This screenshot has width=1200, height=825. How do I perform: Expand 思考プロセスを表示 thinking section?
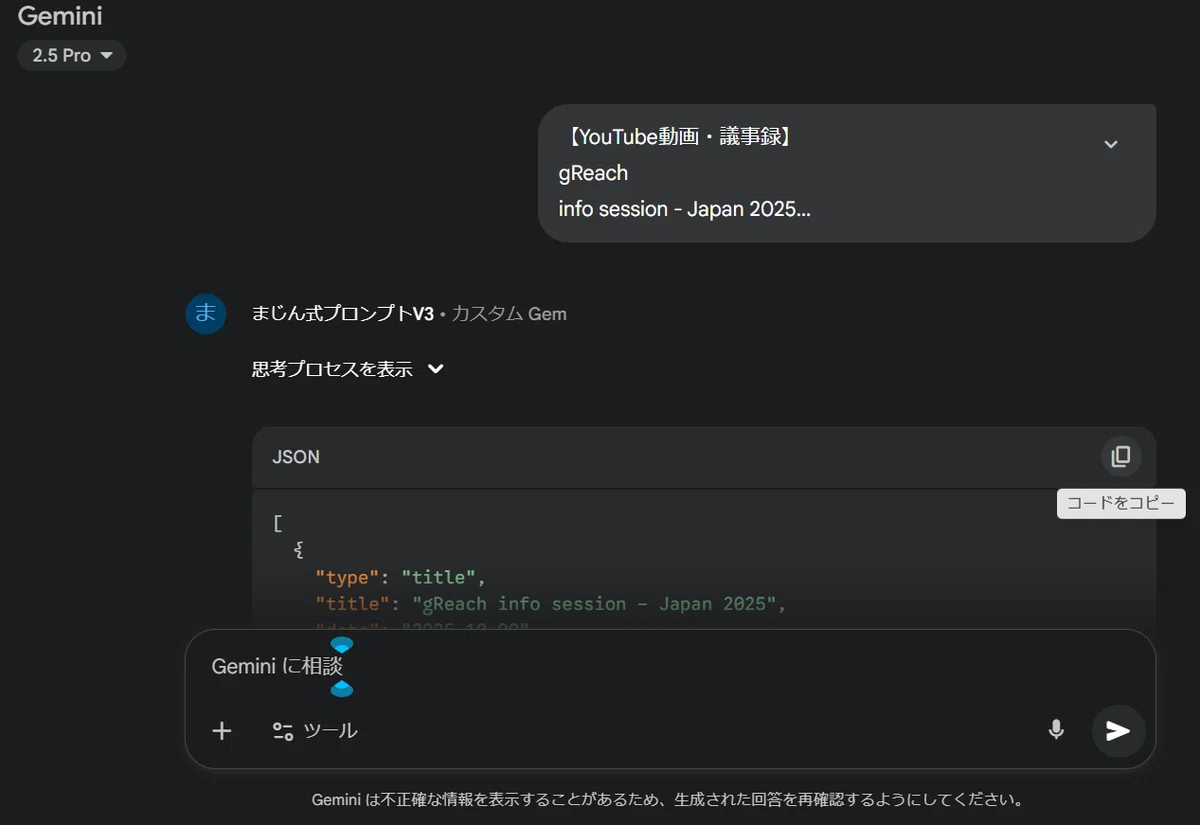pos(348,369)
